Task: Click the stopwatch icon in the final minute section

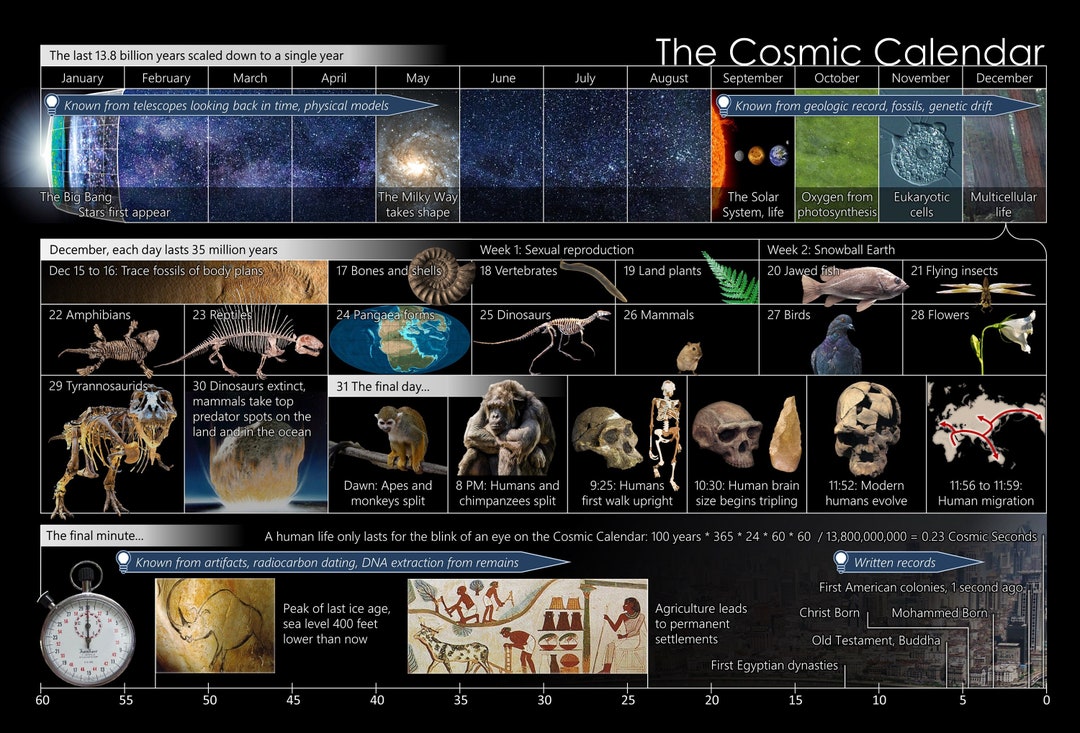Action: click(88, 625)
